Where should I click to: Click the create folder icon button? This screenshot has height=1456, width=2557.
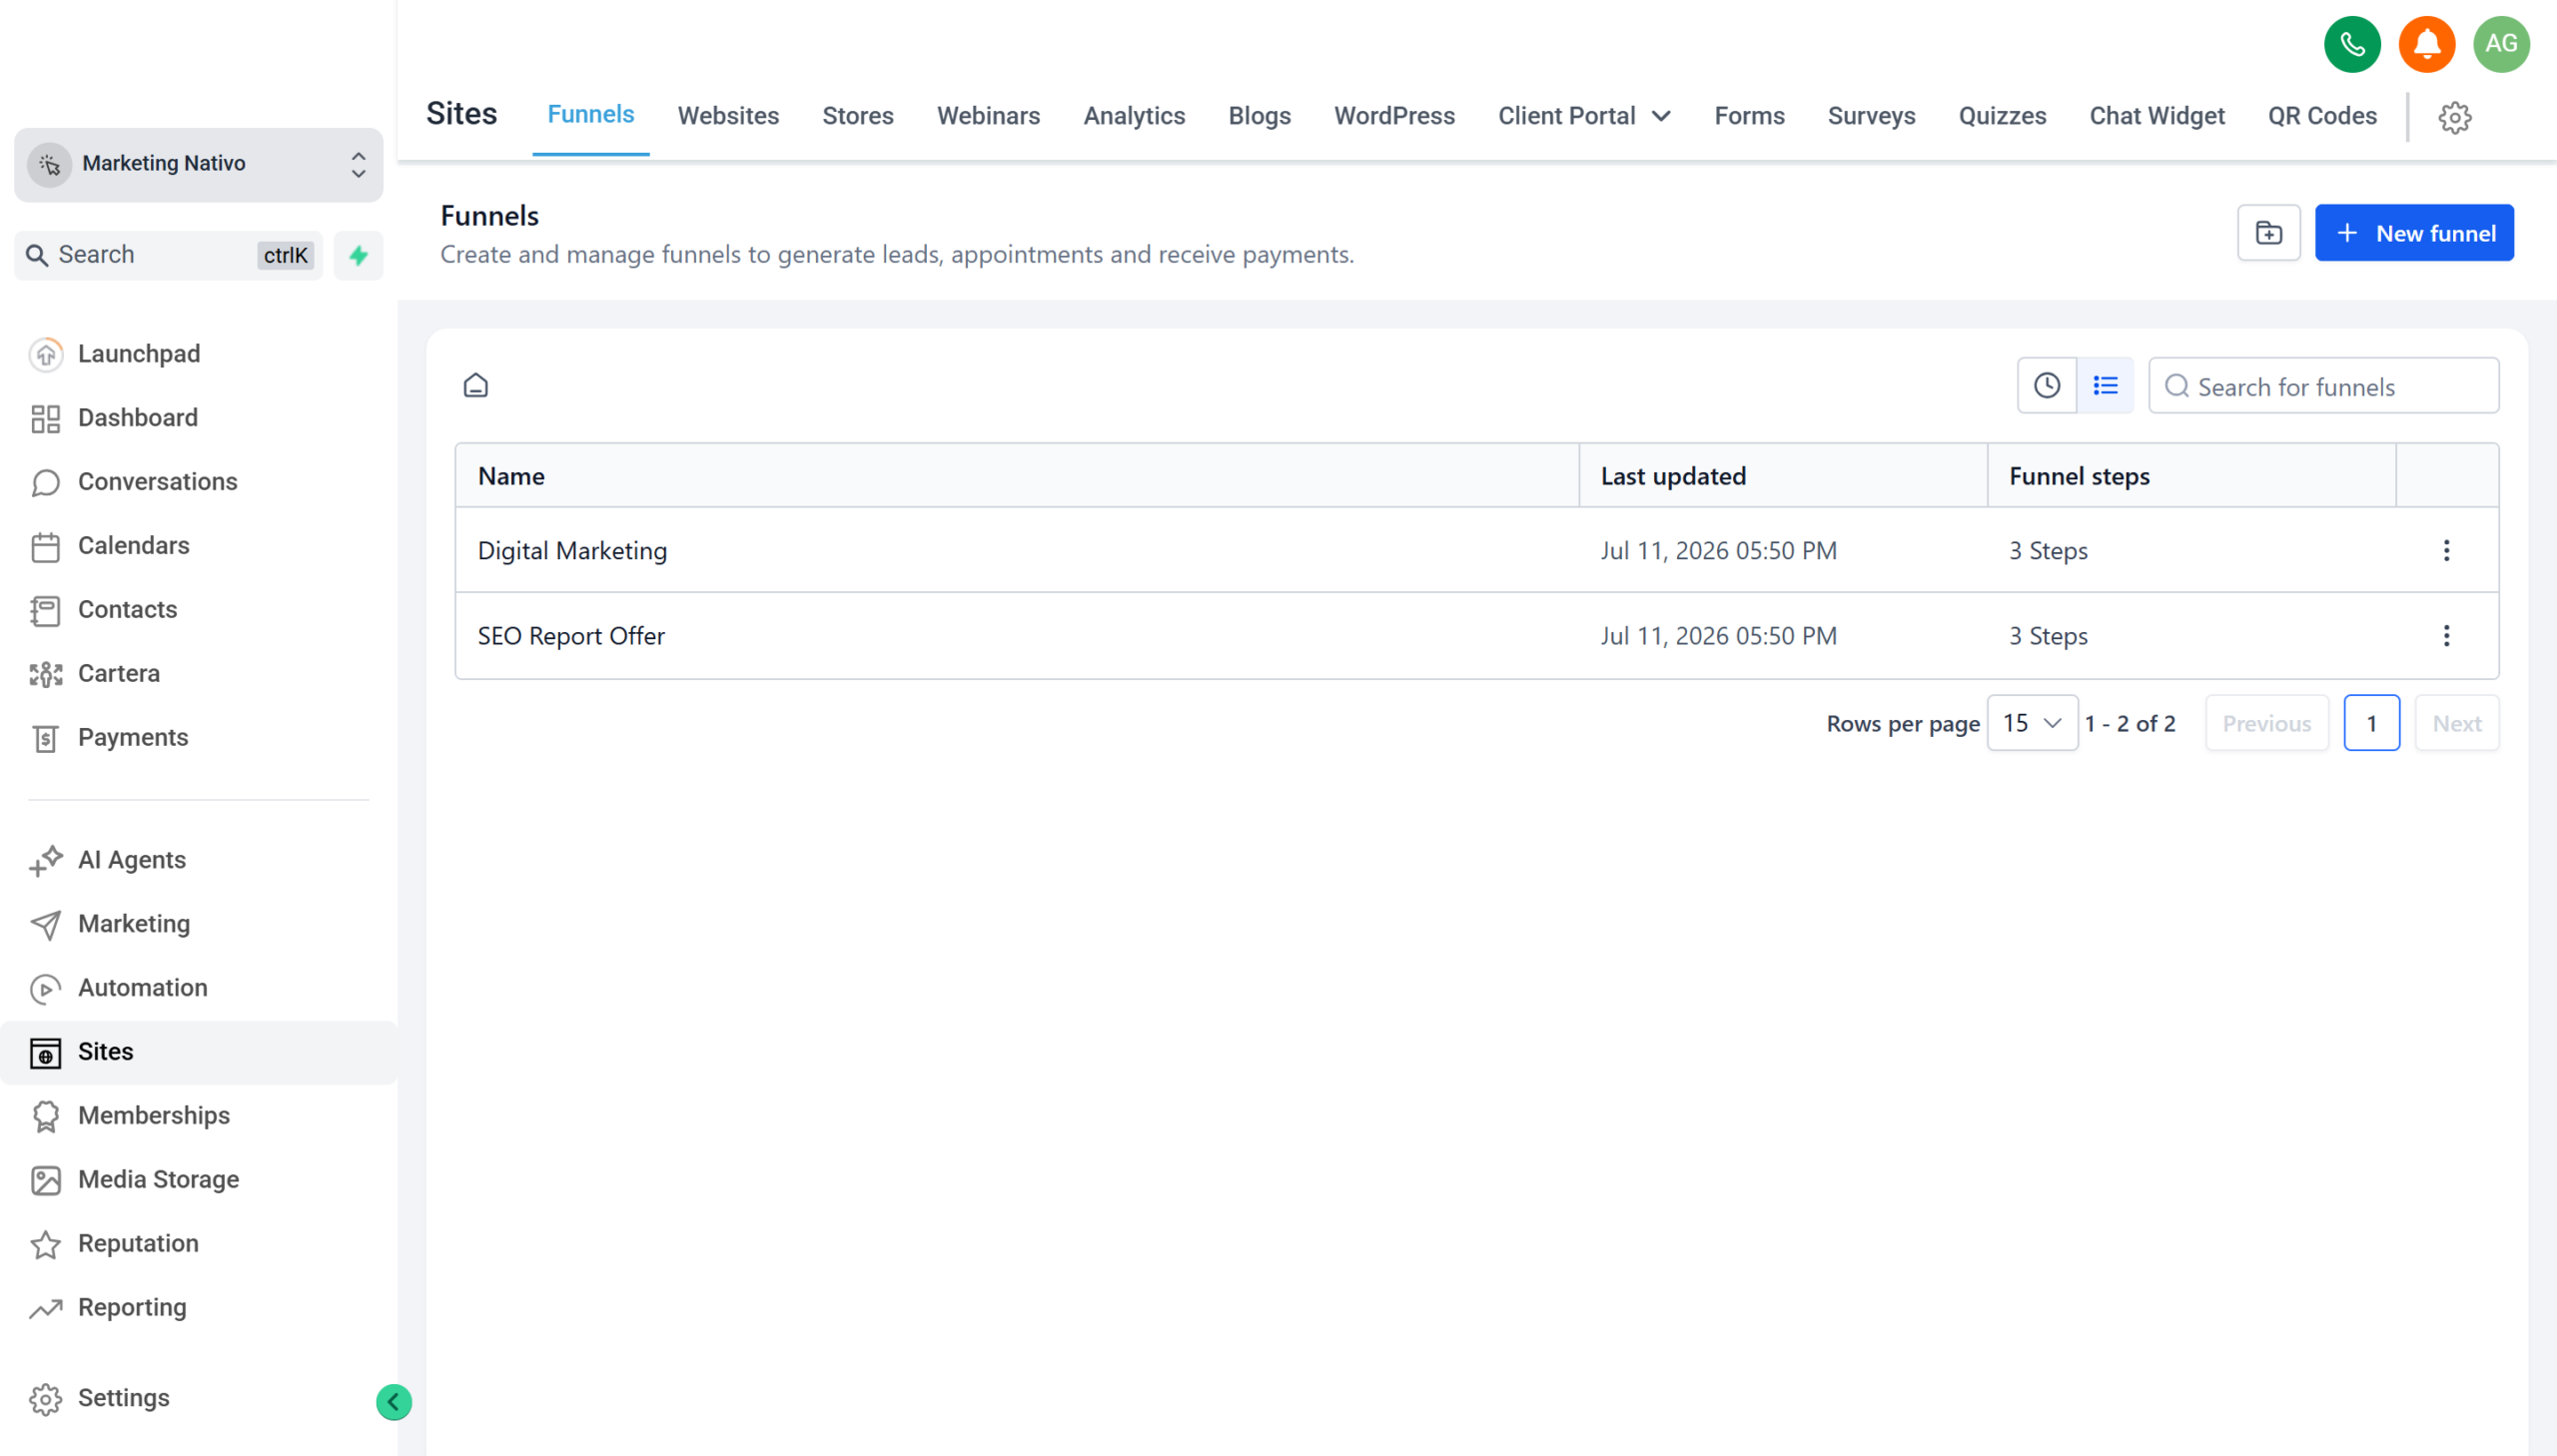pyautogui.click(x=2268, y=233)
